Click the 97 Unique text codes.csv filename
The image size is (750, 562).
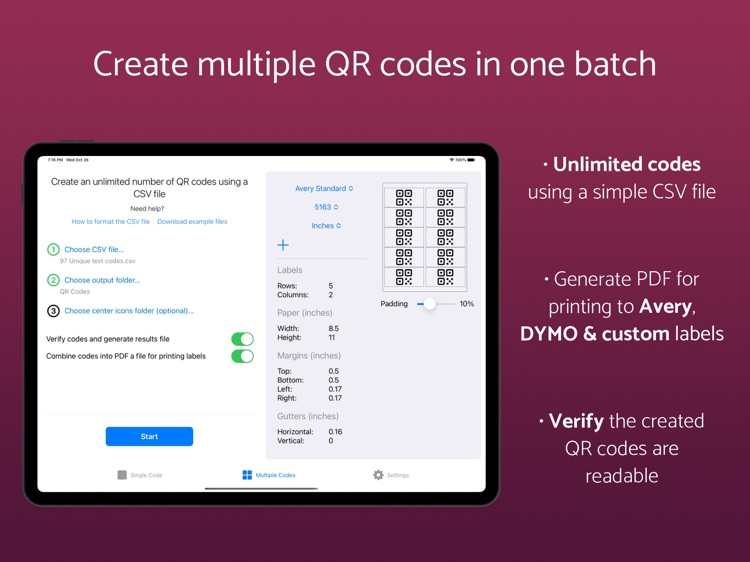(98, 261)
